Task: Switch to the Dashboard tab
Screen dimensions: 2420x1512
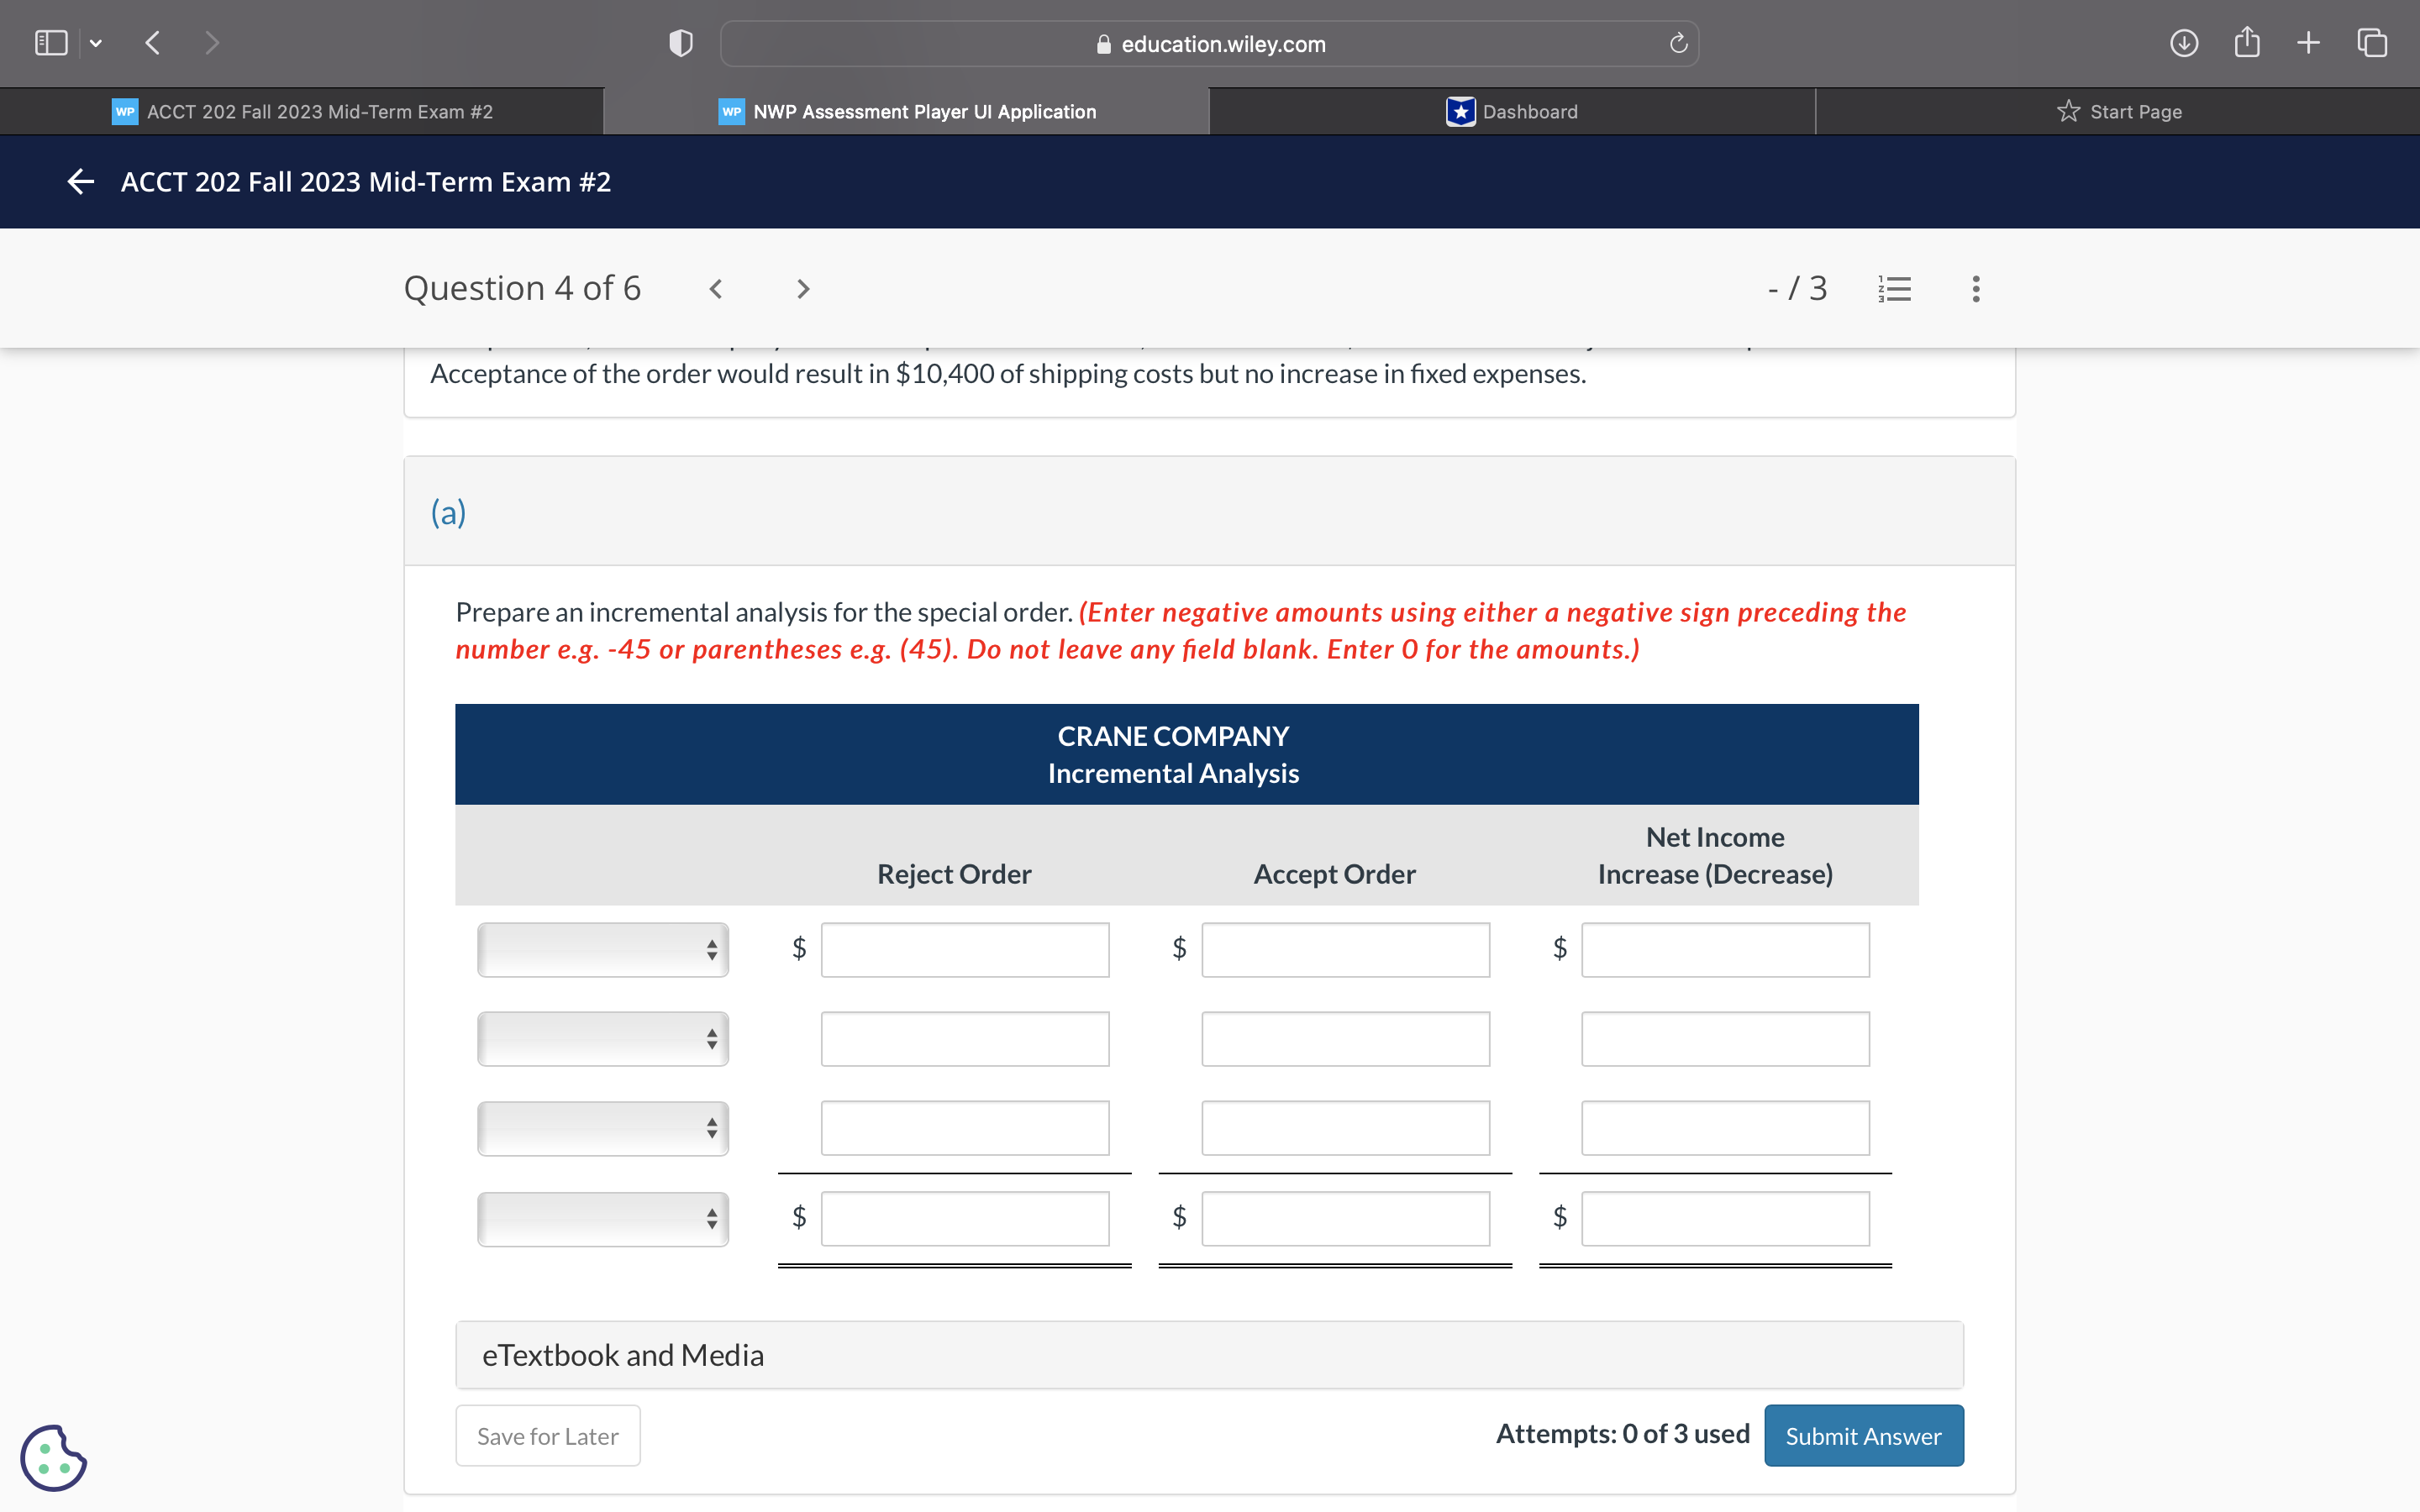Action: 1512,111
